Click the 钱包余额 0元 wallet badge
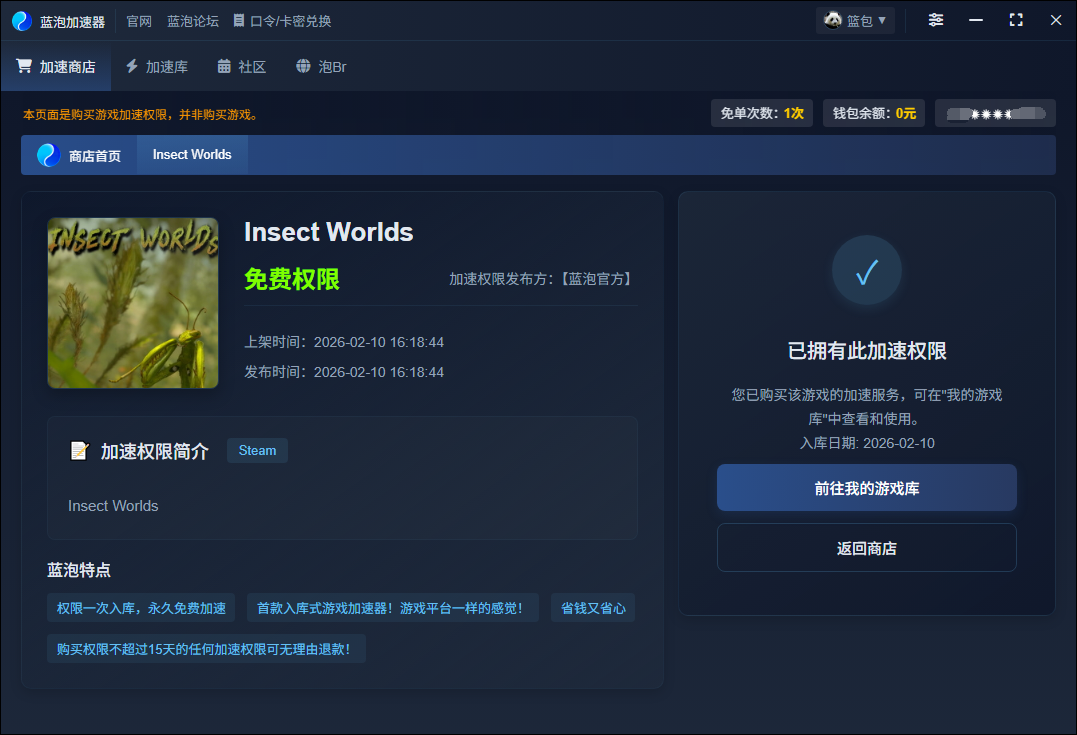Screen dimensions: 1077x735 pyautogui.click(x=875, y=113)
